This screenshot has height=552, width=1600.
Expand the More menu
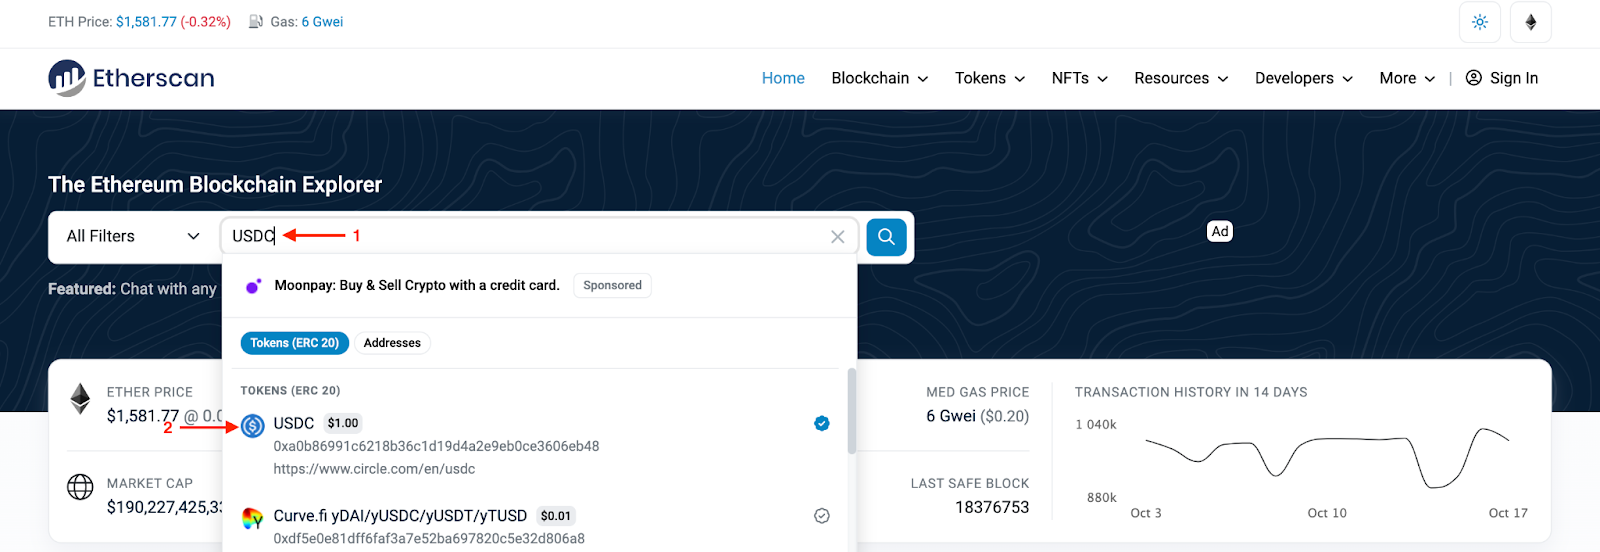[1407, 78]
